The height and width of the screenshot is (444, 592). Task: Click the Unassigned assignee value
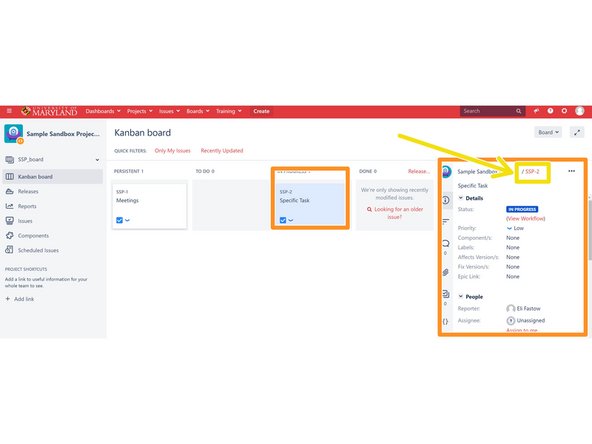[526, 321]
